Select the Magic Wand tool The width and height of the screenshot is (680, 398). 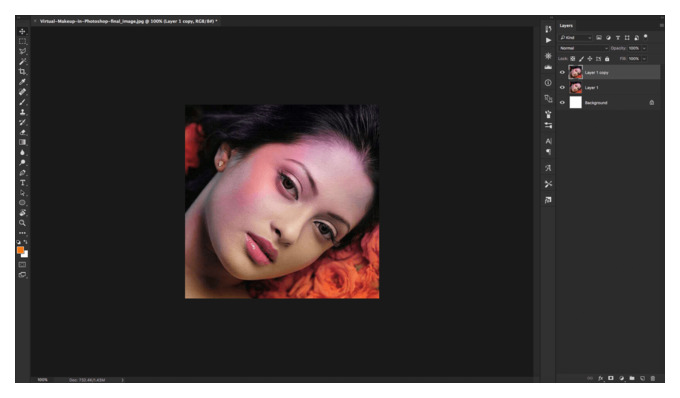click(22, 62)
